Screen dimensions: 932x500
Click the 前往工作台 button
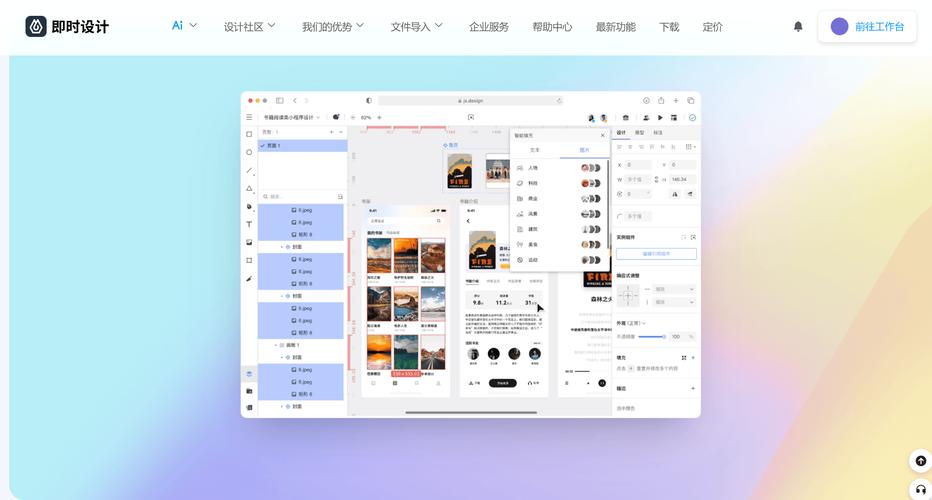pyautogui.click(x=867, y=27)
